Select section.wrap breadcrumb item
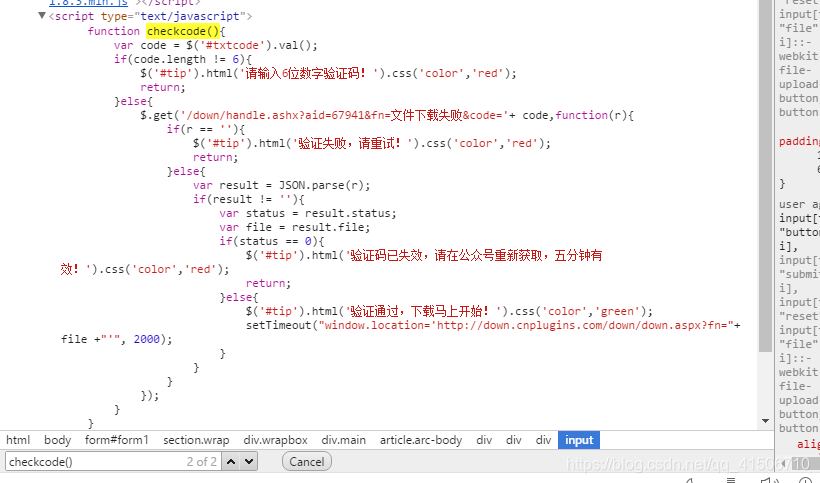820x483 pixels. click(196, 440)
